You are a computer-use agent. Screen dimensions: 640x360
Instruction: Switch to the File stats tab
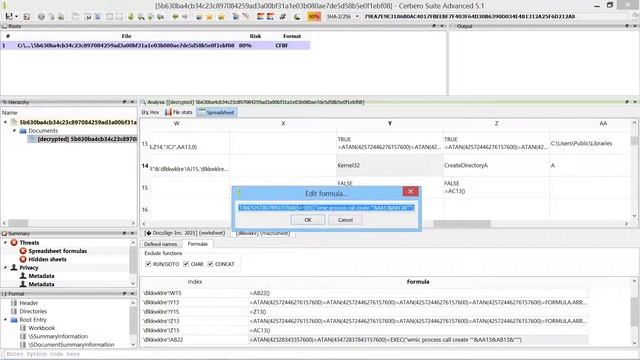178,112
